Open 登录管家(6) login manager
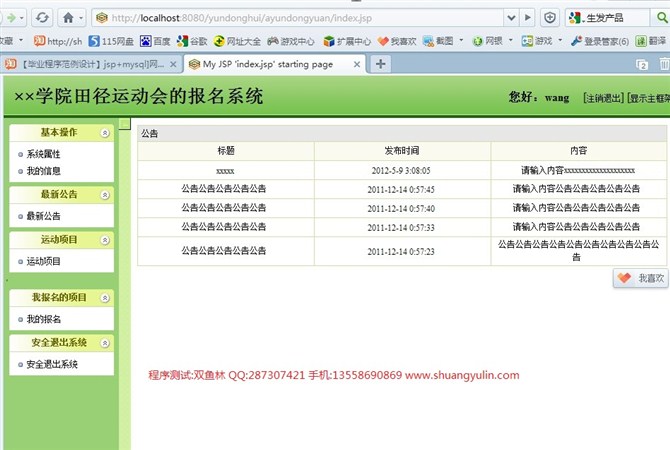Image resolution: width=670 pixels, height=450 pixels. click(600, 41)
